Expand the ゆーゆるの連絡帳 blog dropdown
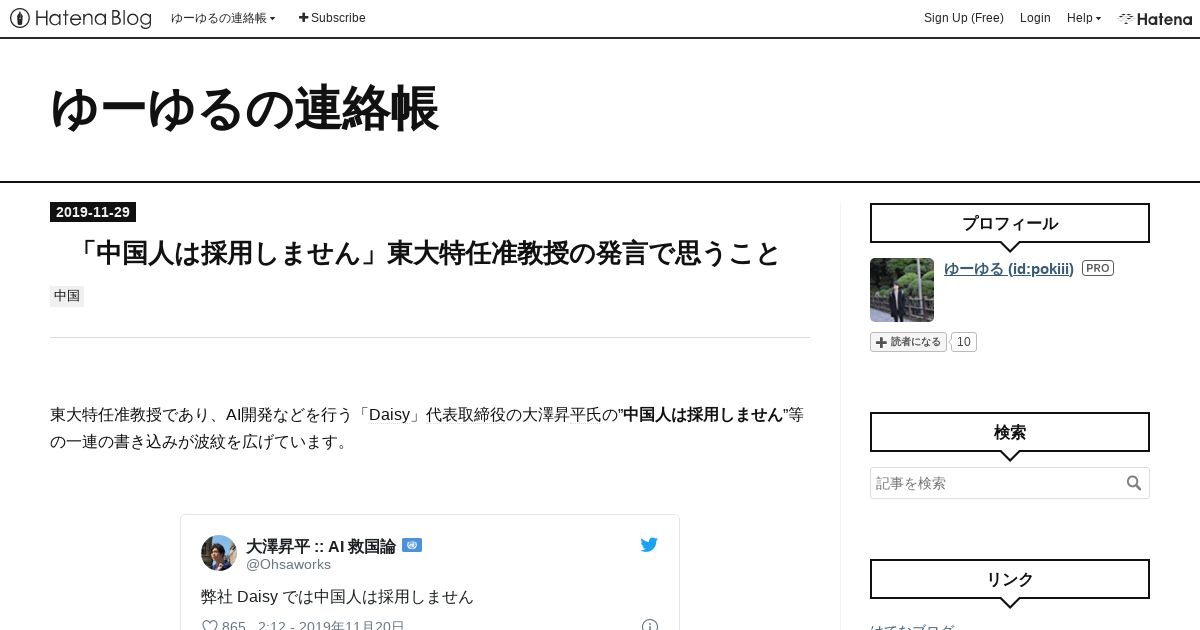The image size is (1200, 630). (223, 18)
